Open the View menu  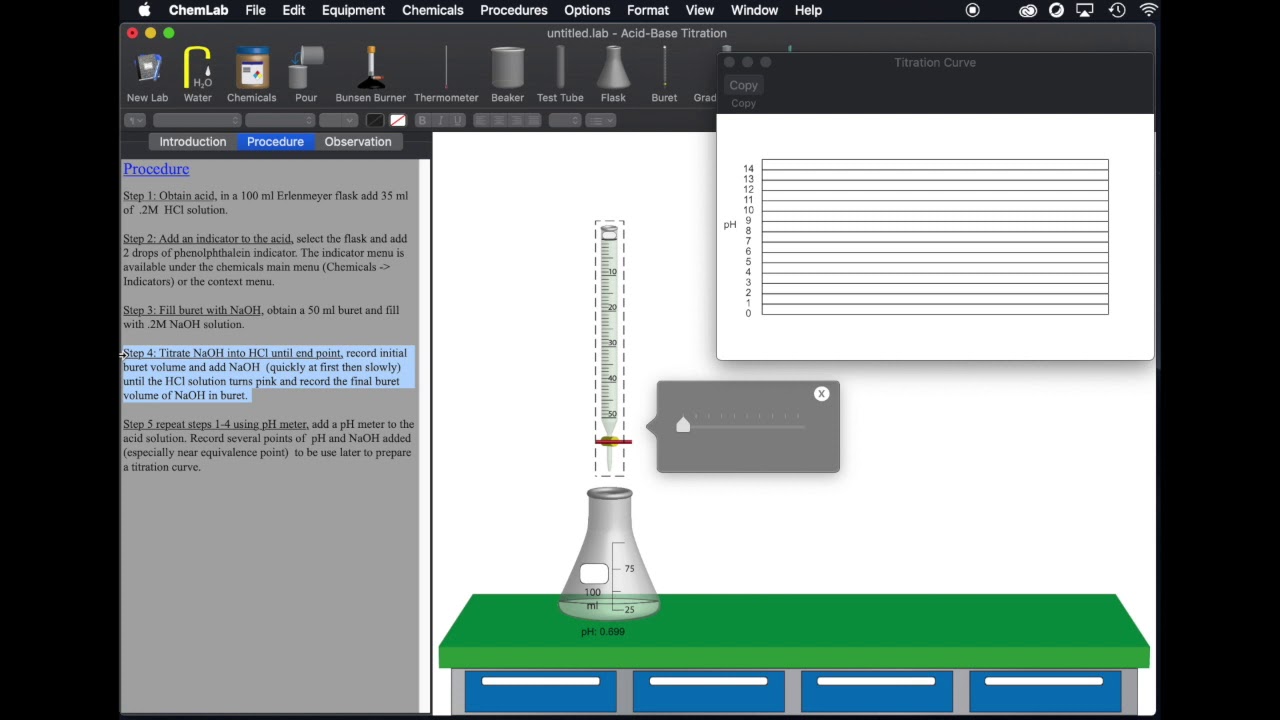pos(699,10)
